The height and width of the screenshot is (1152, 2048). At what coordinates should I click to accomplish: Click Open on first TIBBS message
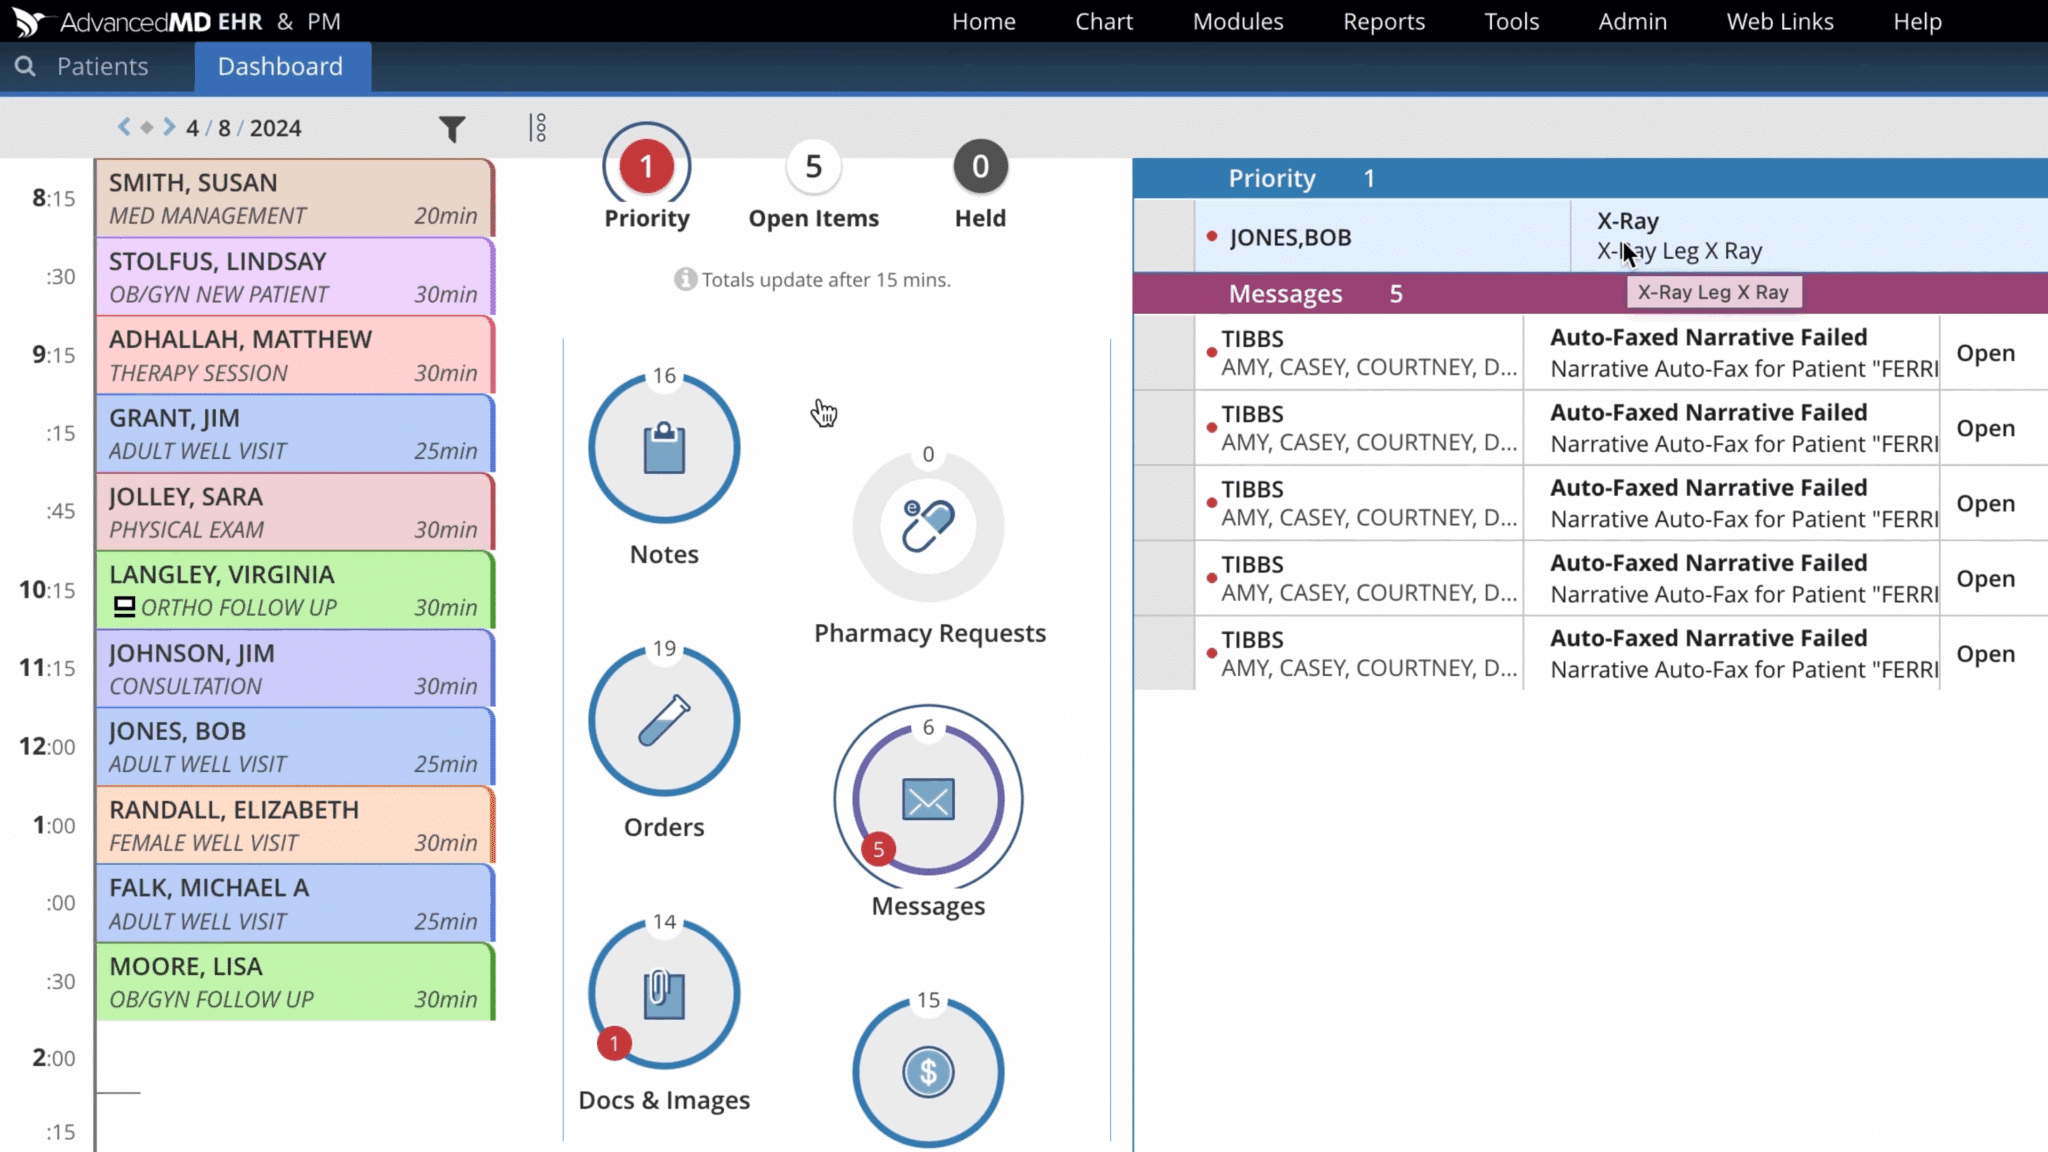1985,353
